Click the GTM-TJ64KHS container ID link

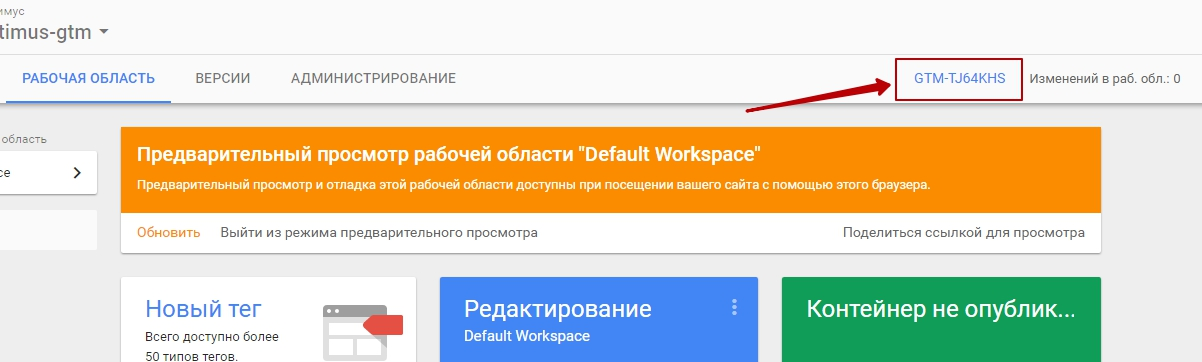click(959, 78)
